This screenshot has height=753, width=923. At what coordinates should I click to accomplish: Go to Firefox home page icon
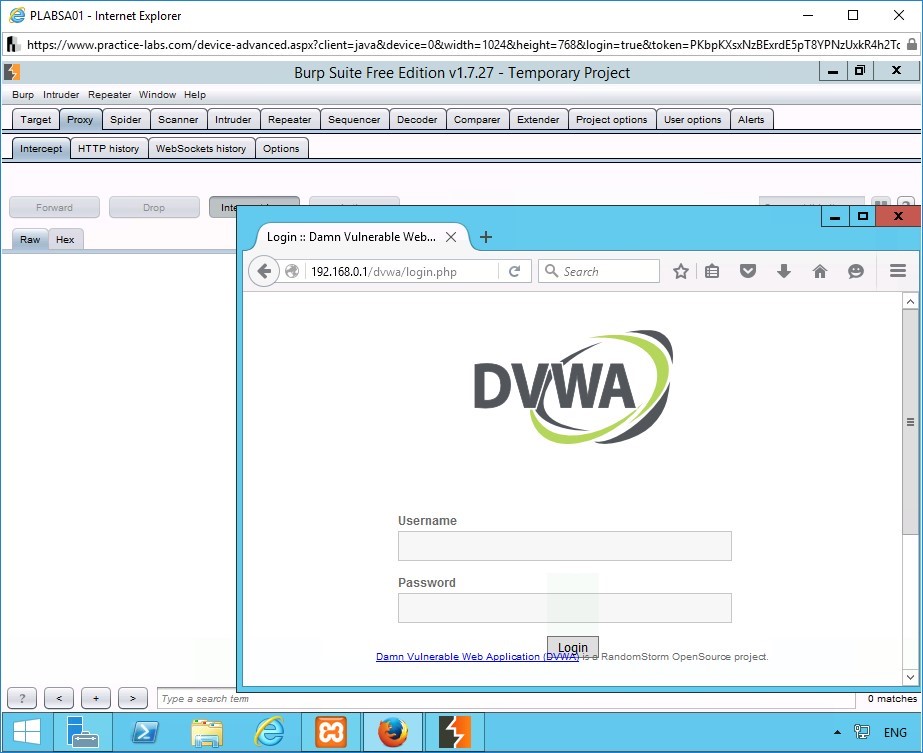point(820,271)
